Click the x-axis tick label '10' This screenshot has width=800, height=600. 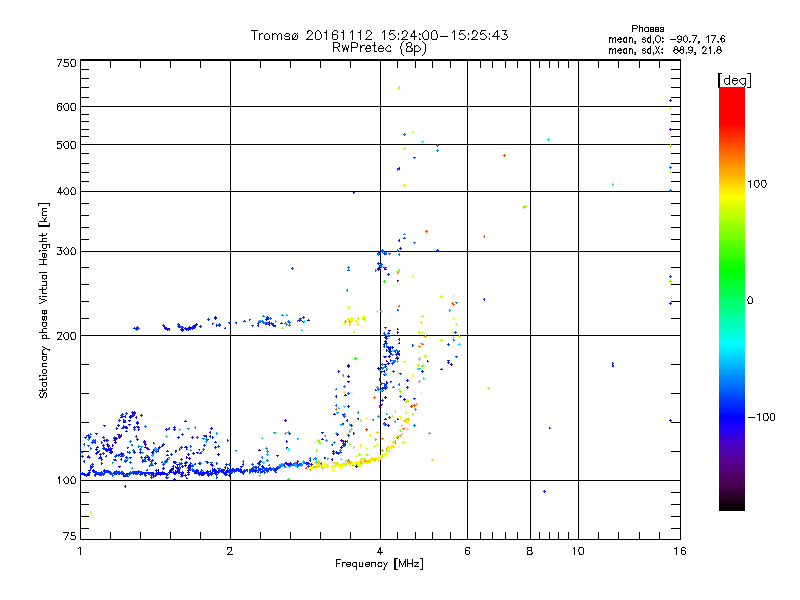click(578, 551)
